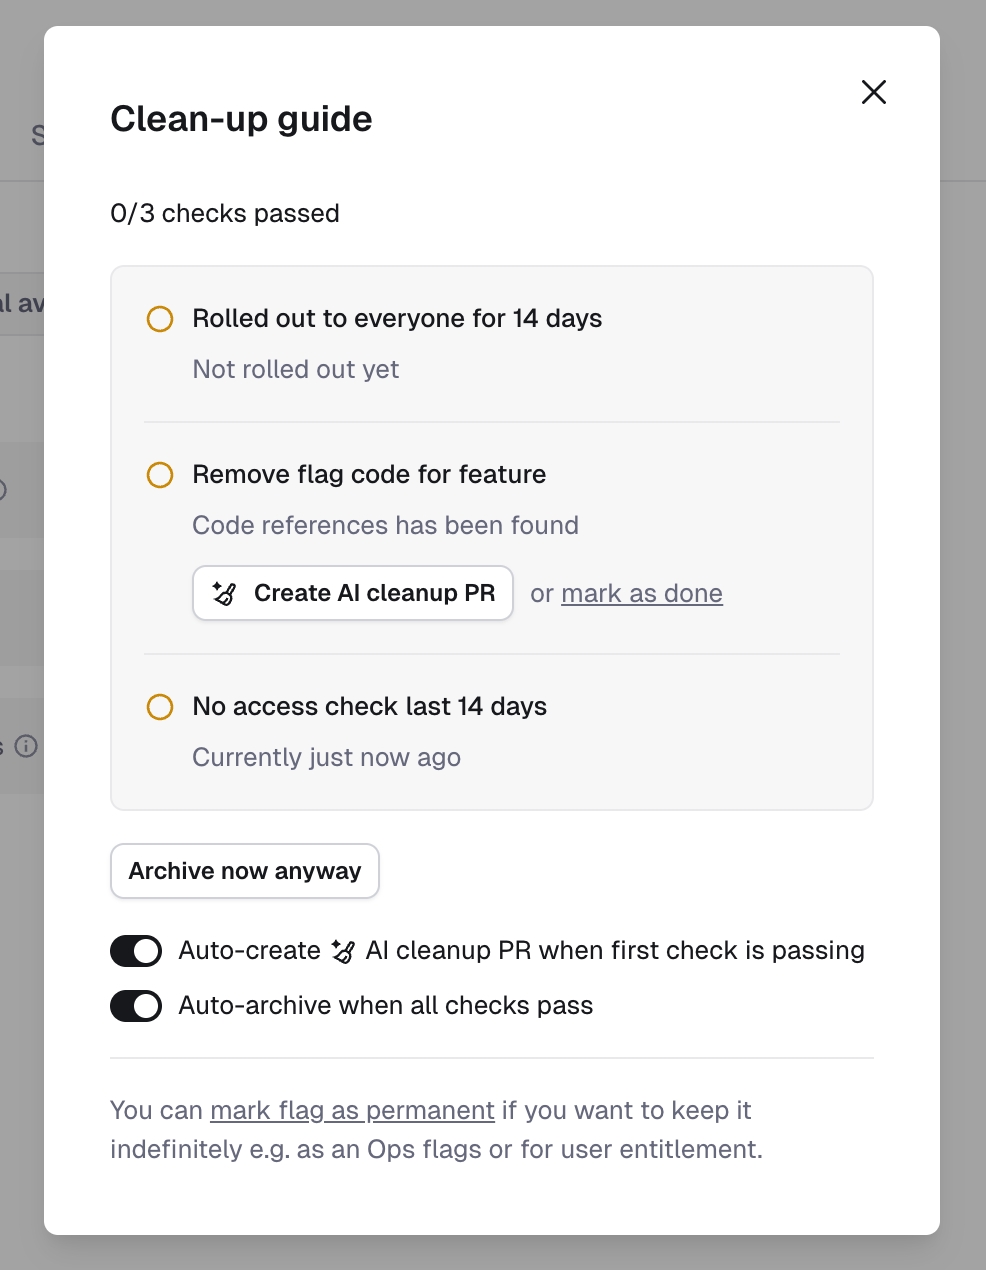
Task: Click 'Code references has been found' text
Action: click(385, 526)
